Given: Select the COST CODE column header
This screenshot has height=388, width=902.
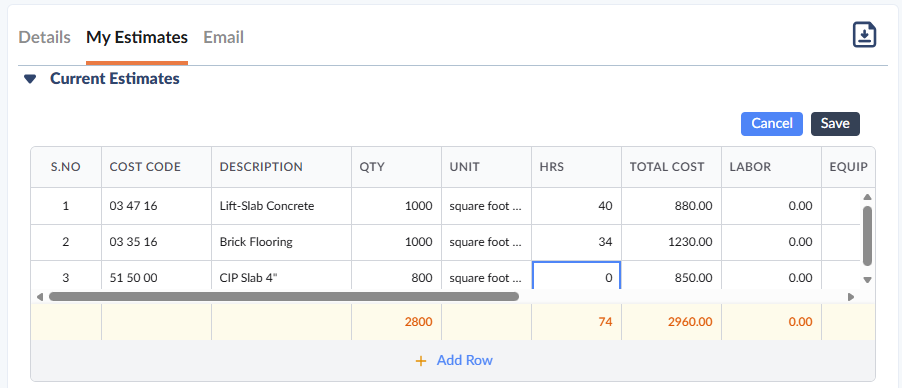Looking at the screenshot, I should (156, 167).
